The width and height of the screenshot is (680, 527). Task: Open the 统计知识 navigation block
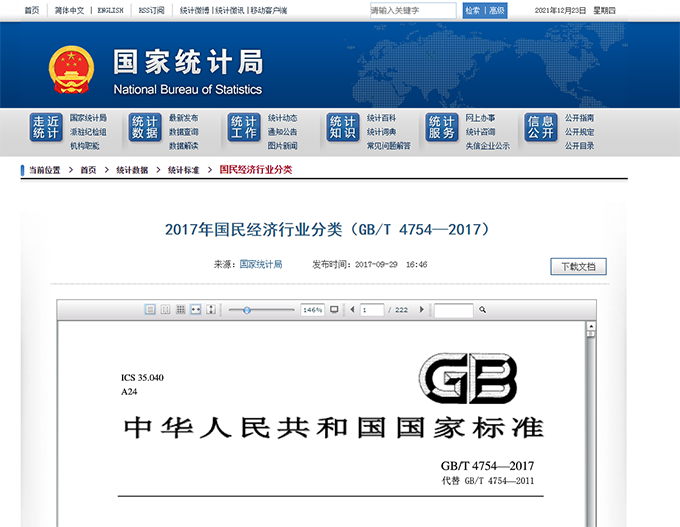click(x=343, y=127)
